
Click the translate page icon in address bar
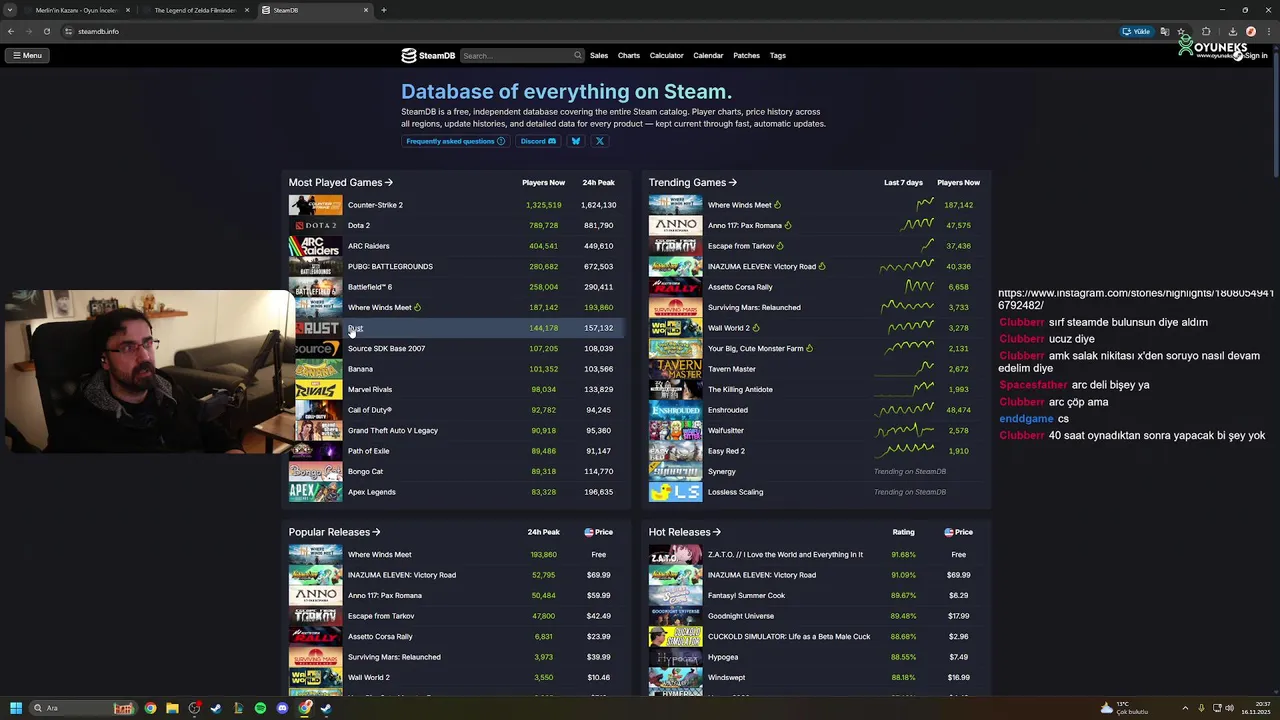tap(1164, 31)
